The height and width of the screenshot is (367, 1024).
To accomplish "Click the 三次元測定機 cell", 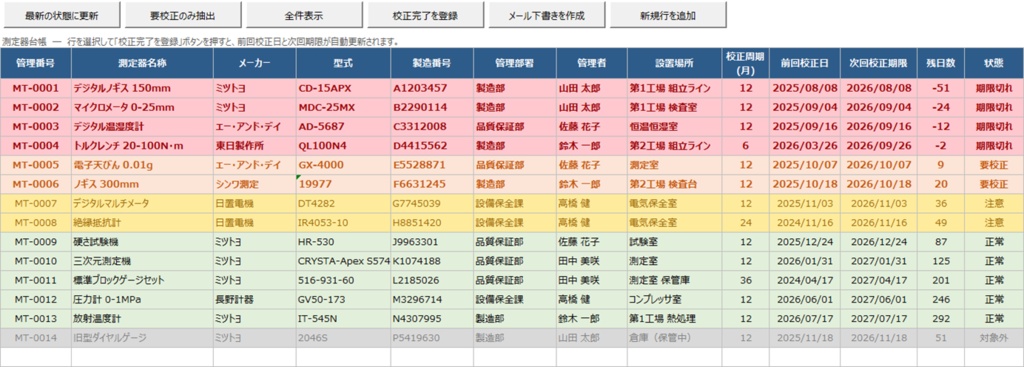I will pos(142,261).
